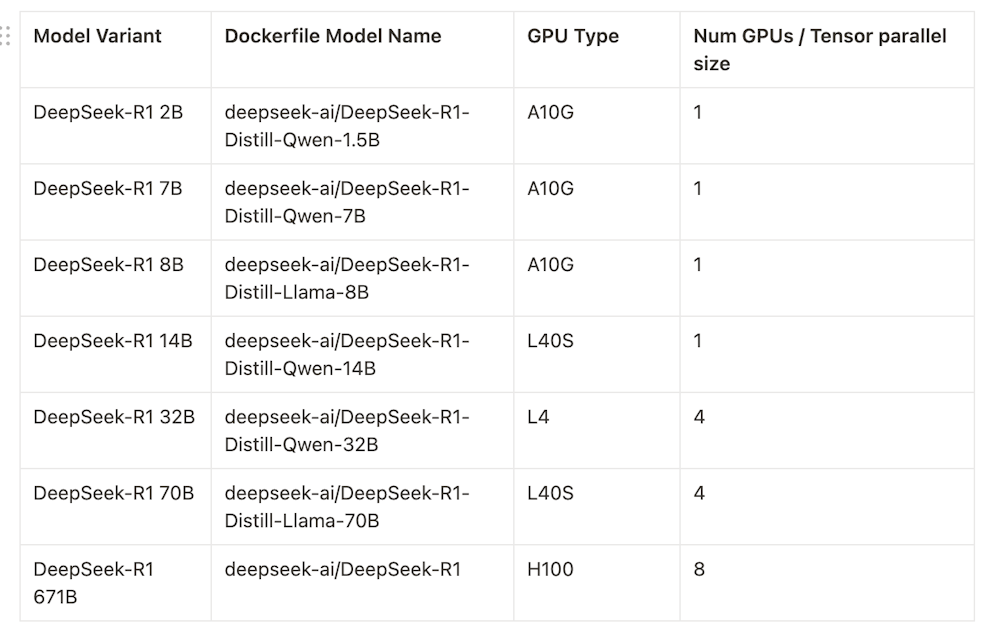The height and width of the screenshot is (632, 1000).
Task: Click the DeepSeek-R1 671B cell
Action: [x=115, y=583]
